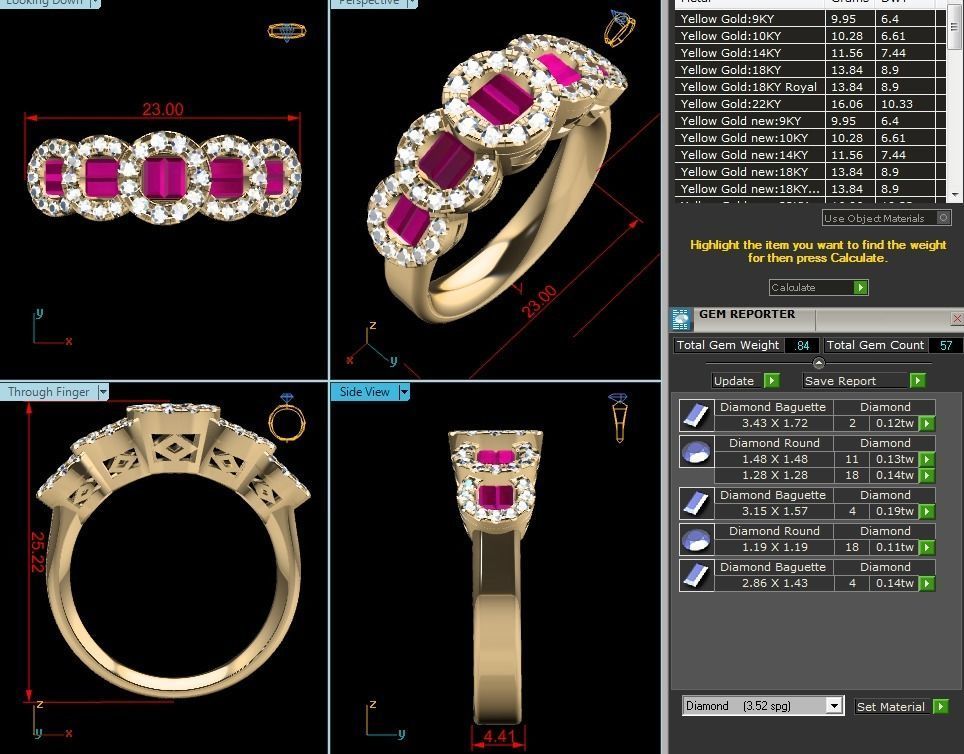Click the Looking Down ring orientation icon
The height and width of the screenshot is (754, 964).
click(286, 31)
